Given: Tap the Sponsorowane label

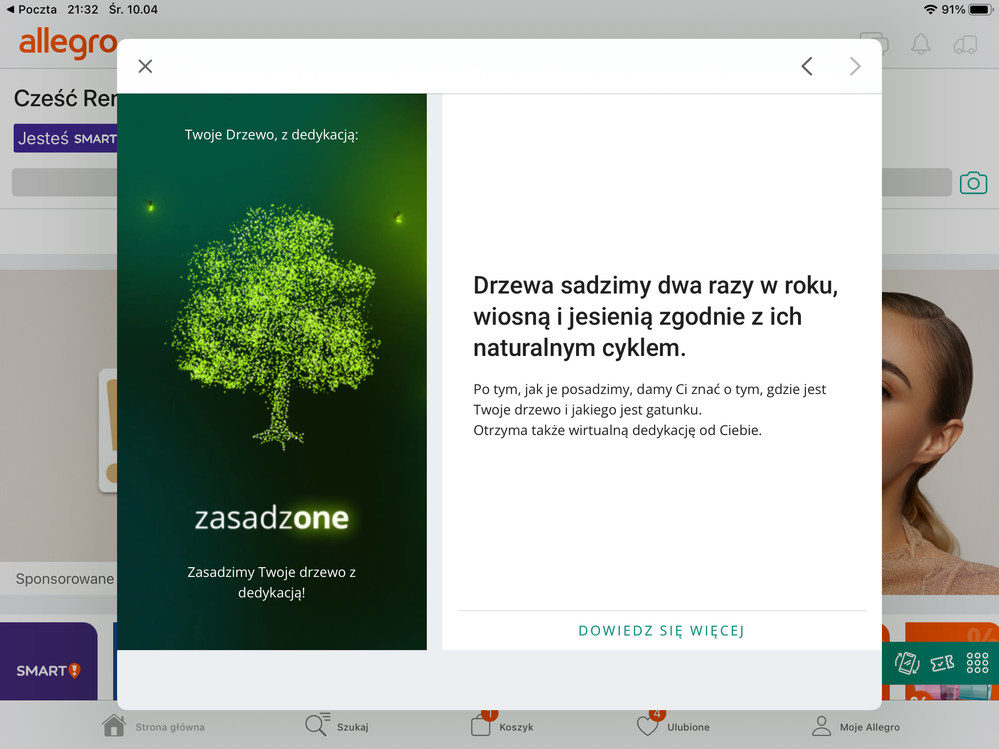Looking at the screenshot, I should [x=65, y=579].
